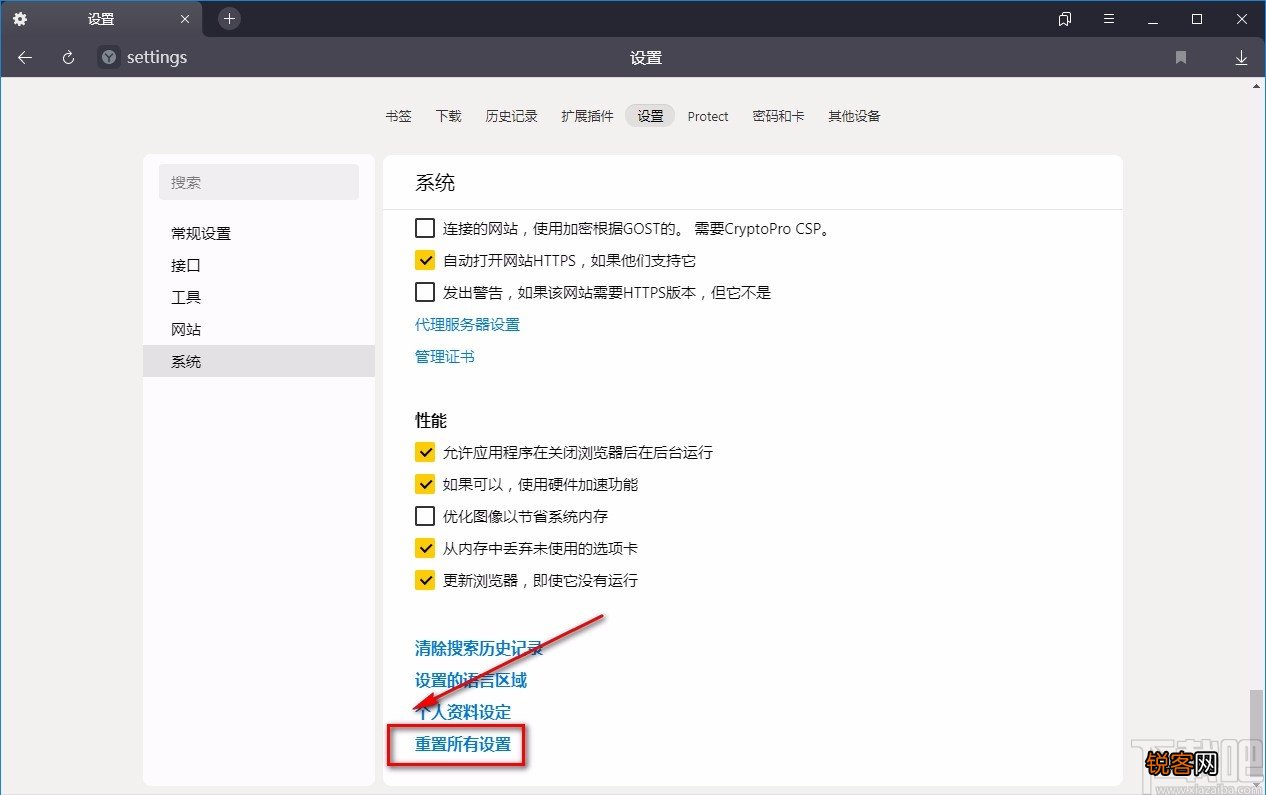1266x795 pixels.
Task: Click the 系统 panel heading
Action: tap(435, 182)
